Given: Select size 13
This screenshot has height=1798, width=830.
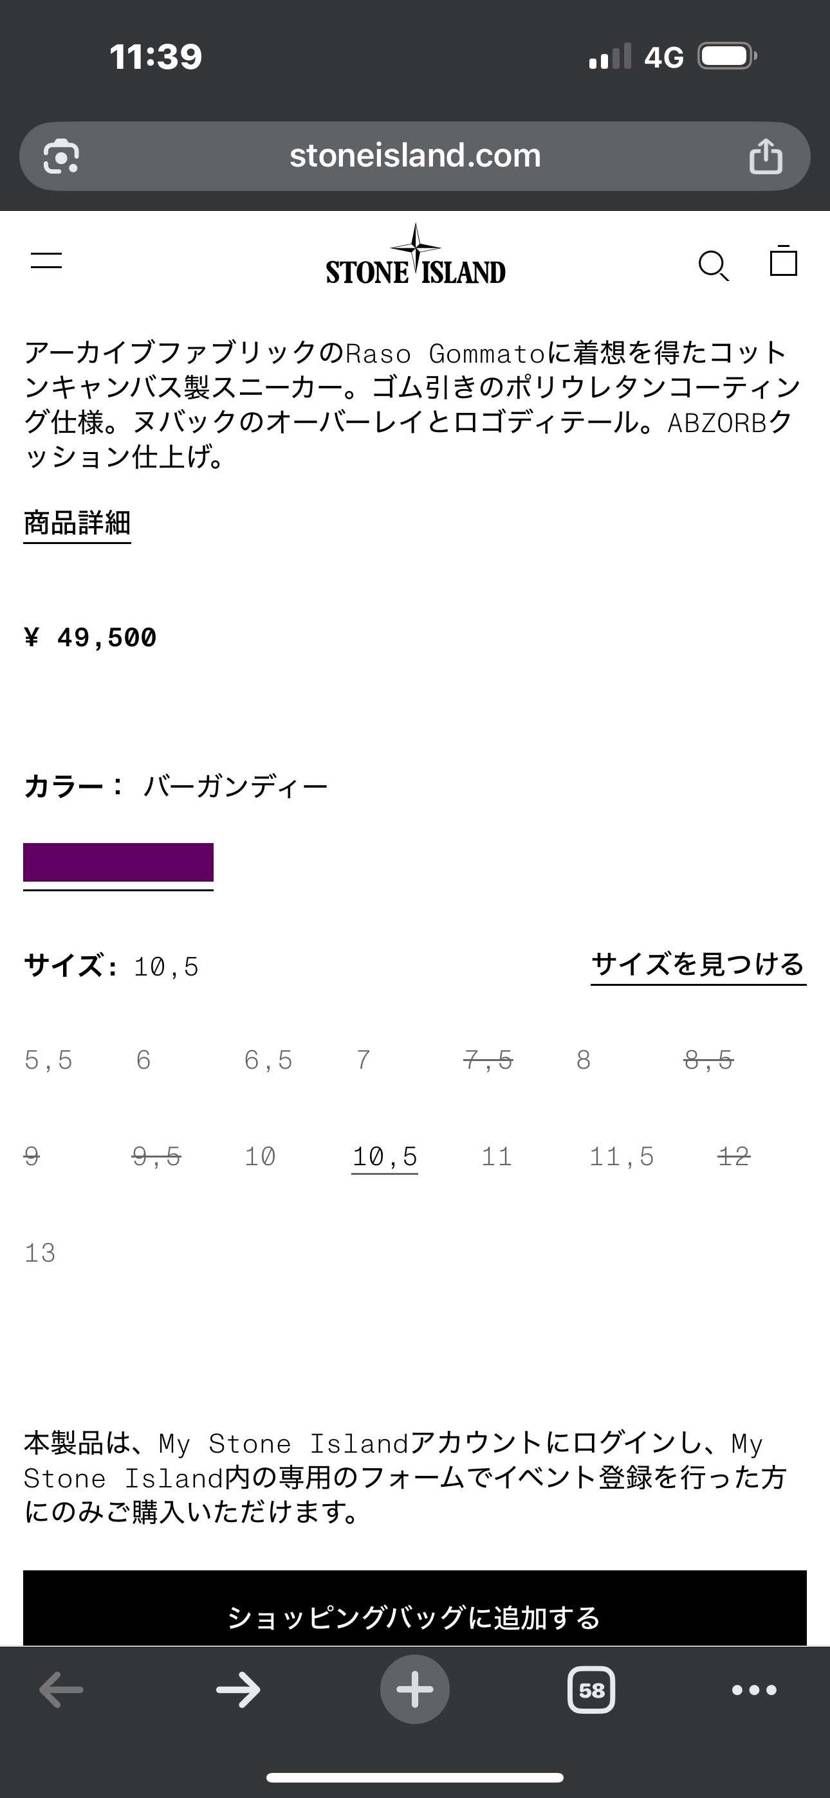Looking at the screenshot, I should [x=40, y=1253].
